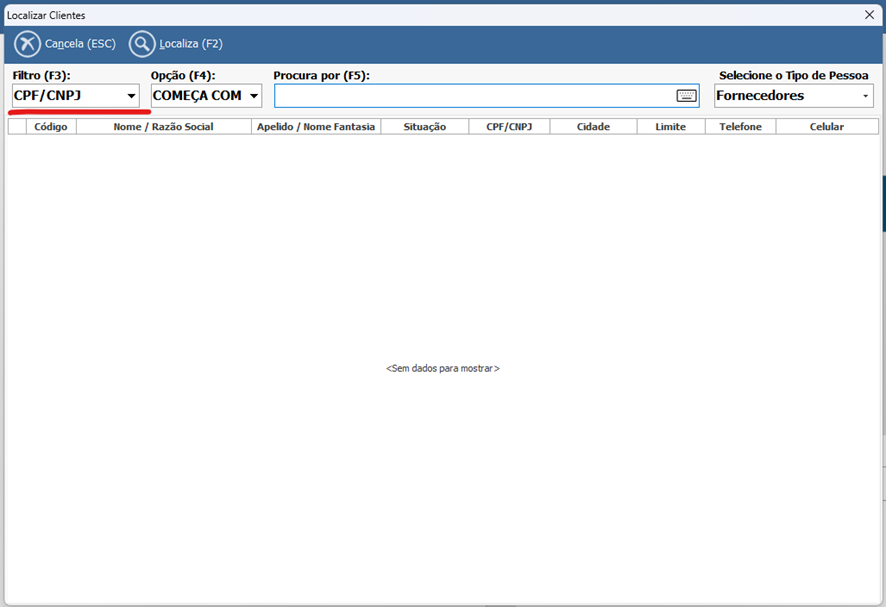886x607 pixels.
Task: Click the Cancela (ESC) X icon
Action: [x=28, y=45]
